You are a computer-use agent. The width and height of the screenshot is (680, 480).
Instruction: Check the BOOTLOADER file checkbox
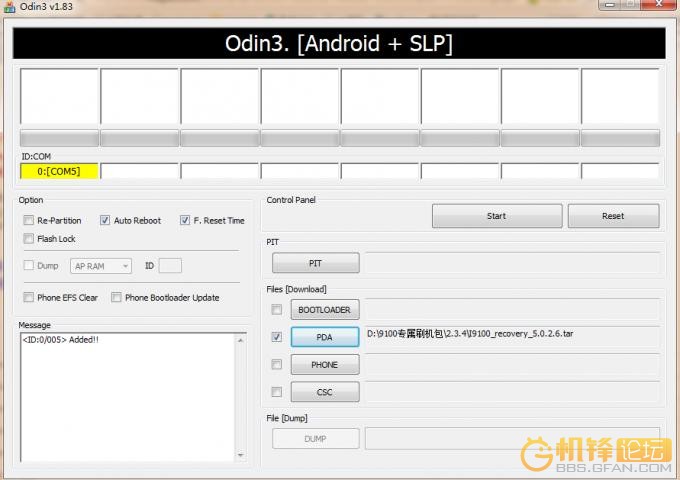(277, 309)
